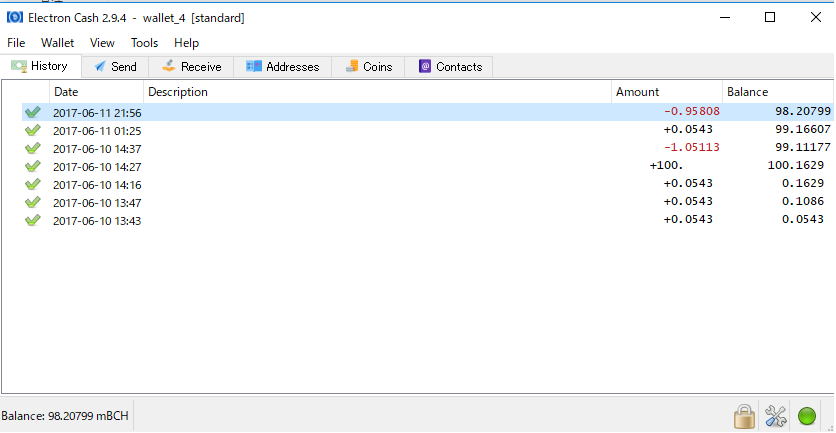Click the +100. amount cell

[666, 166]
